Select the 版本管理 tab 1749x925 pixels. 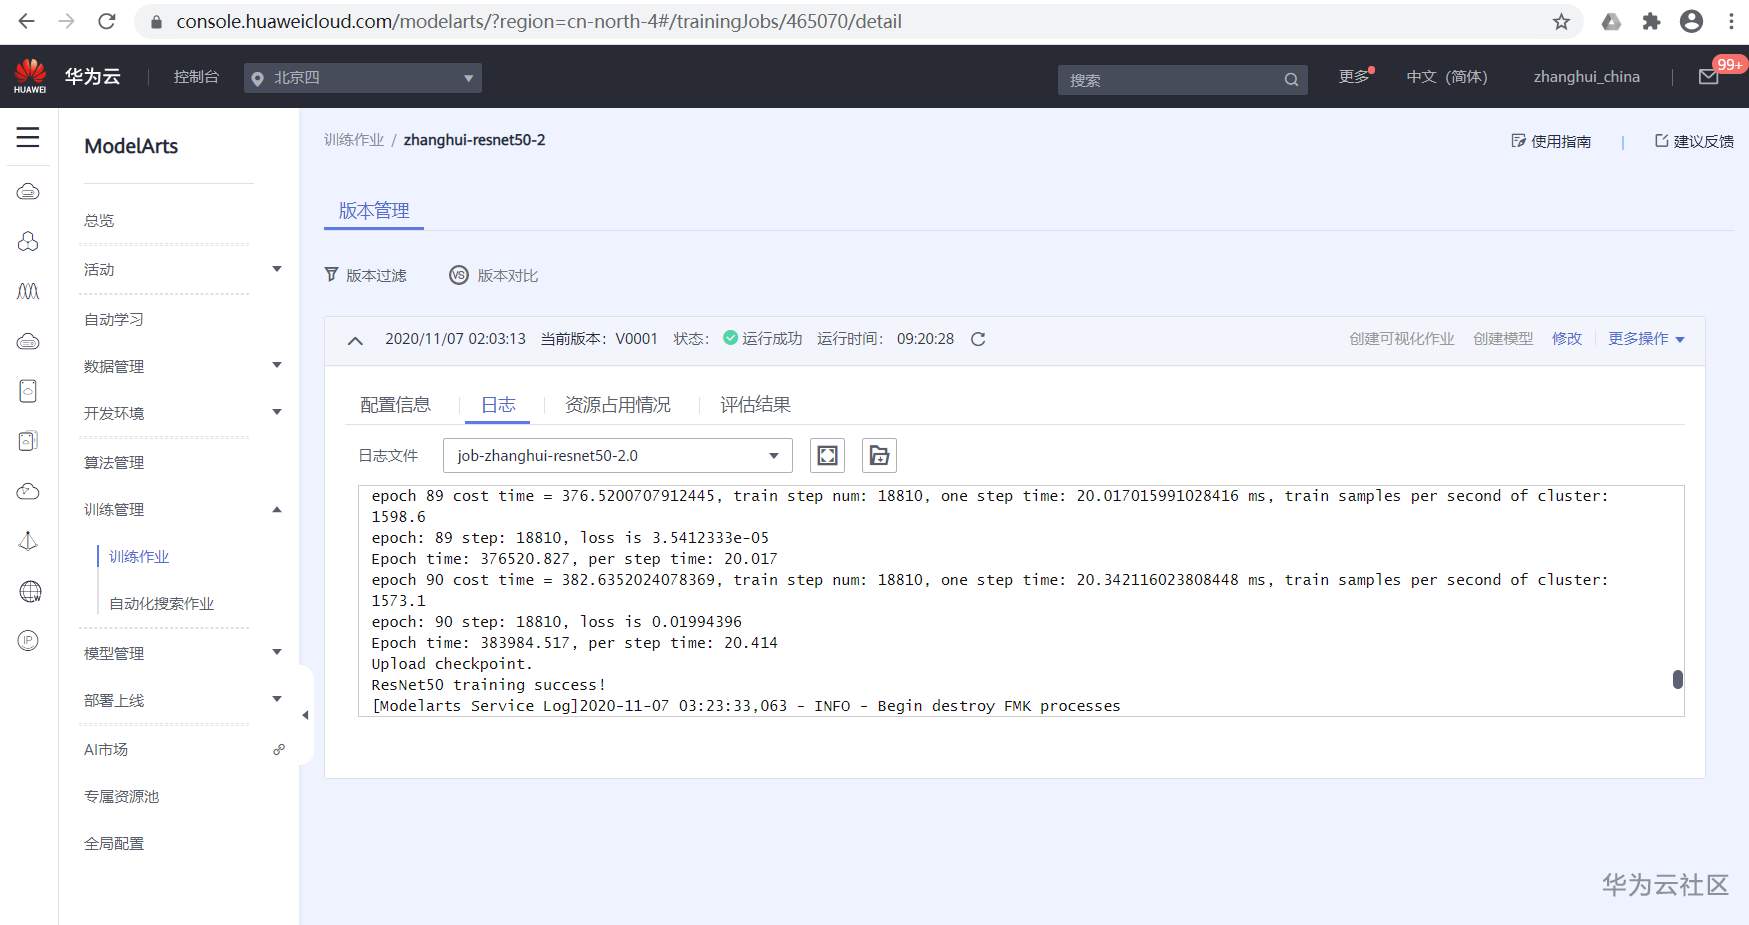pos(374,211)
